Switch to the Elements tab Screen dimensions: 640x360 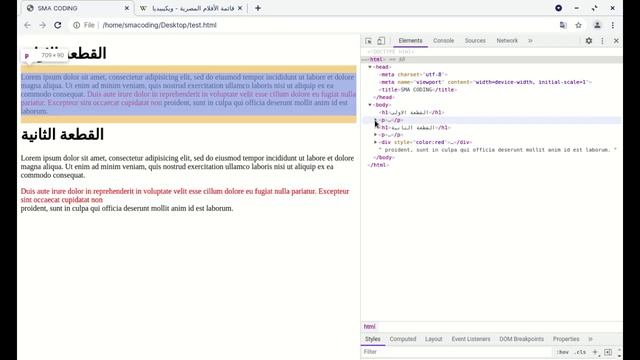pos(410,41)
